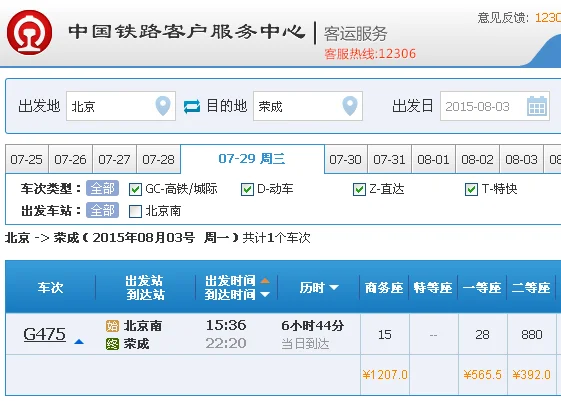Click the 特等座 cell showing --
Screen dimensions: 561x402
pos(433,334)
